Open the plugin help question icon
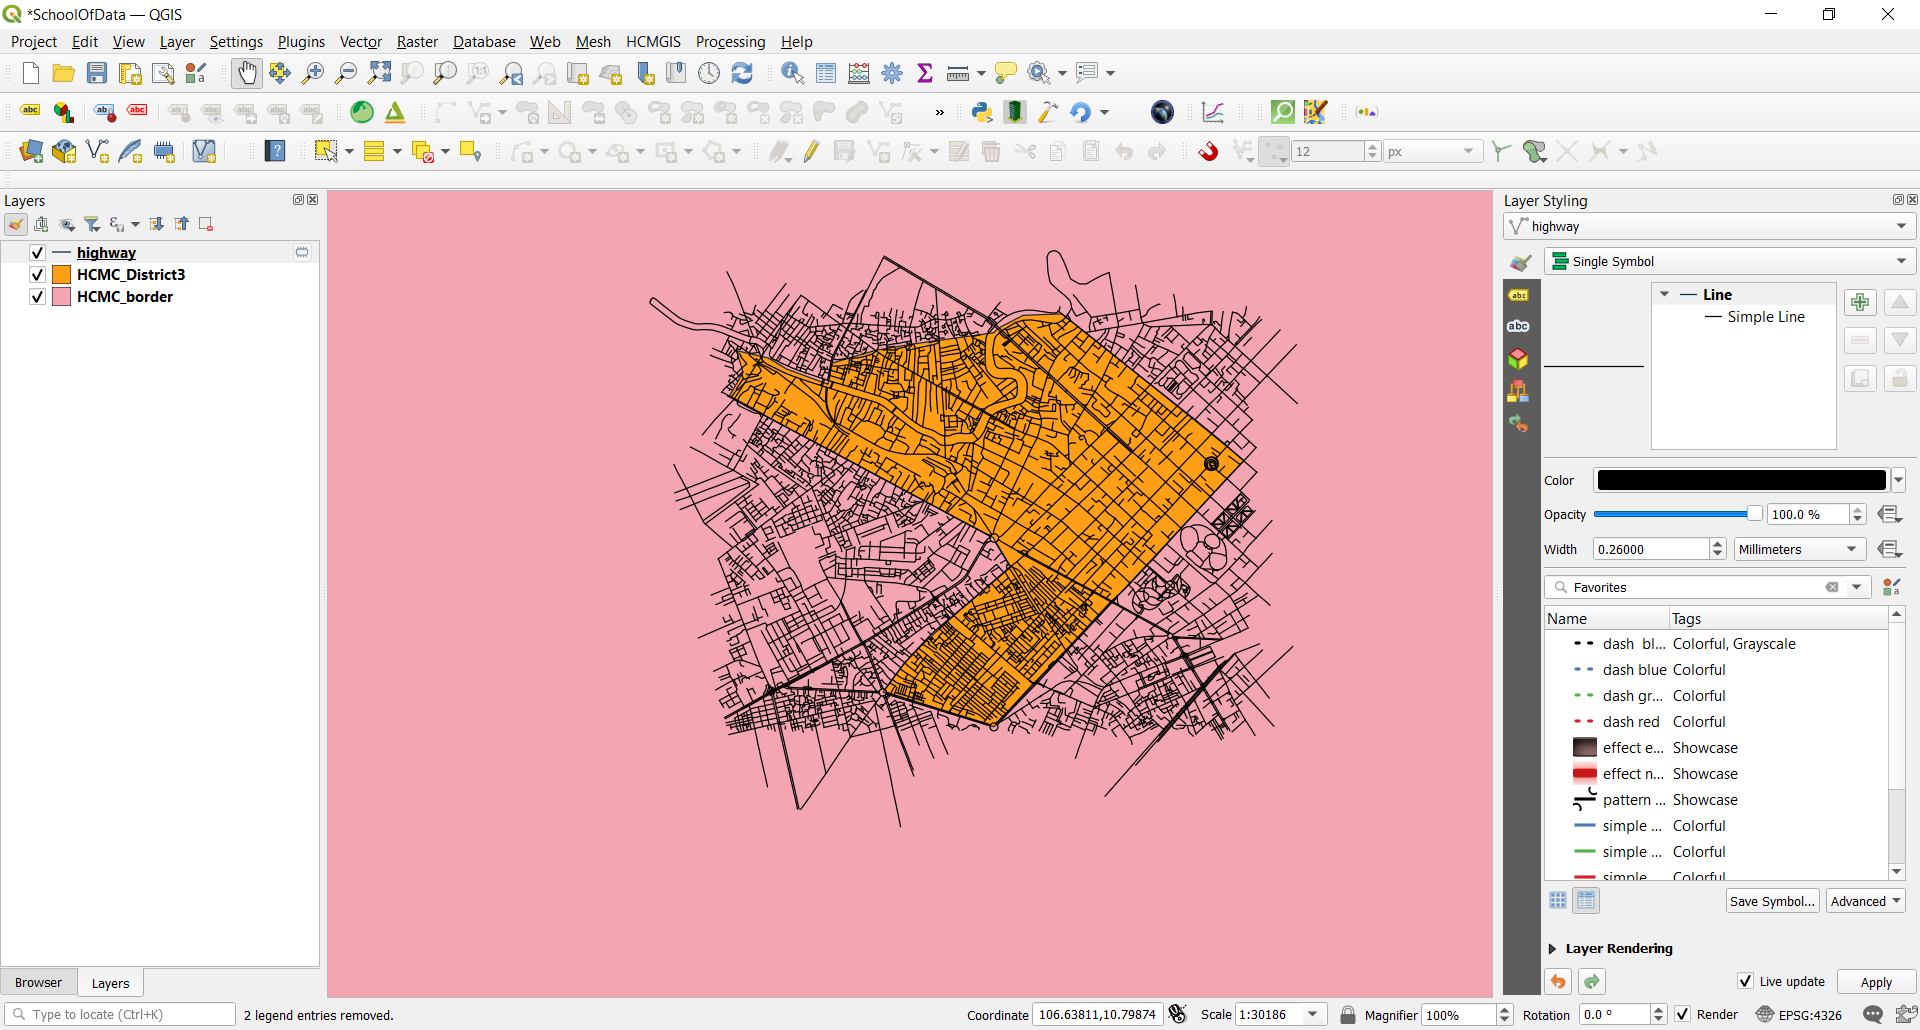The height and width of the screenshot is (1030, 1920). (x=275, y=151)
